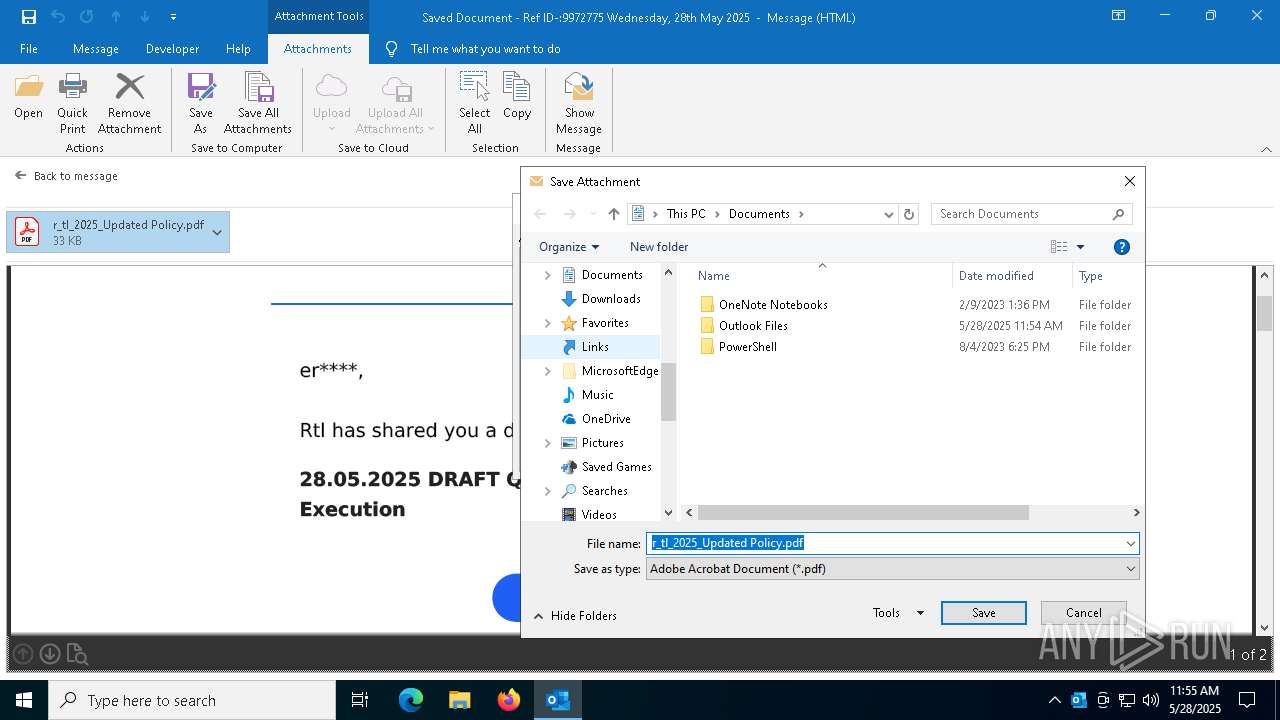Click in the Search Documents field
The height and width of the screenshot is (720, 1280).
tap(1032, 214)
